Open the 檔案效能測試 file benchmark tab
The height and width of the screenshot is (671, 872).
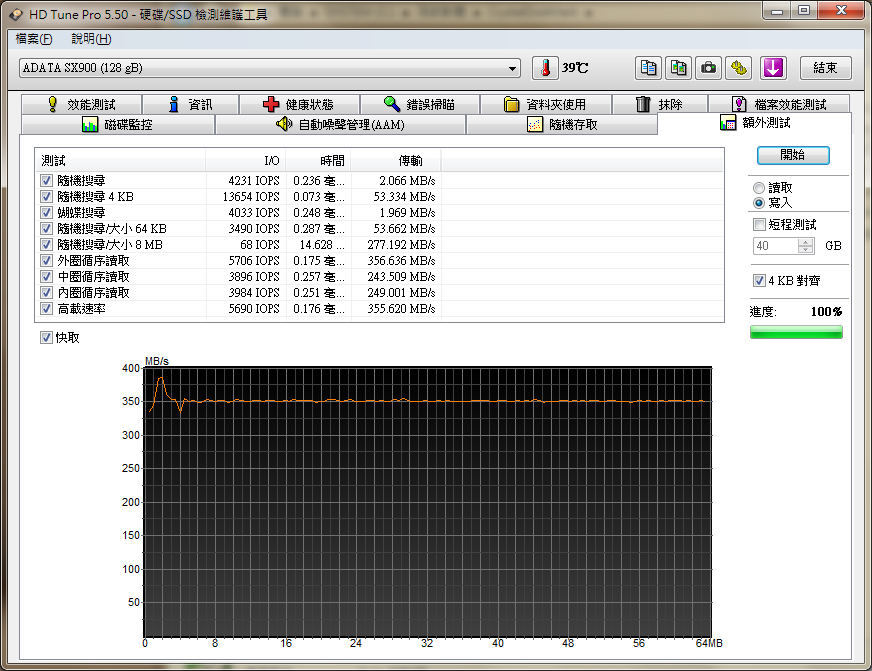[x=779, y=105]
